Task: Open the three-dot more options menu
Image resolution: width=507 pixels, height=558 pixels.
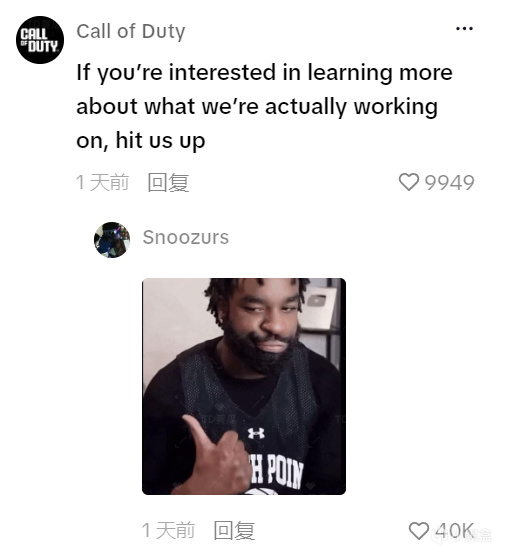Action: tap(464, 28)
